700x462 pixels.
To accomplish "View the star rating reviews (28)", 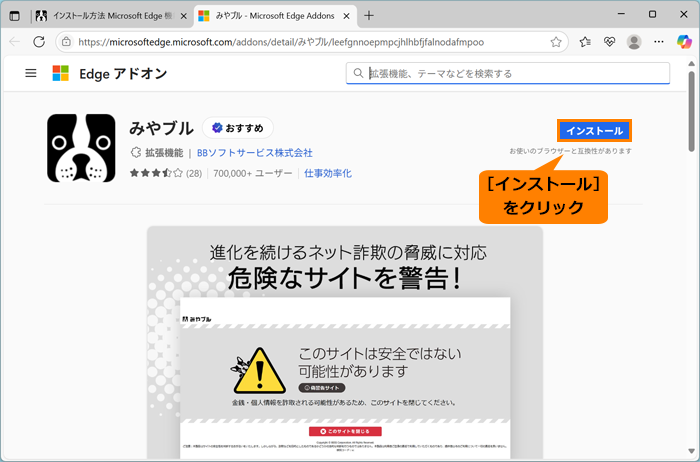I will pyautogui.click(x=166, y=173).
